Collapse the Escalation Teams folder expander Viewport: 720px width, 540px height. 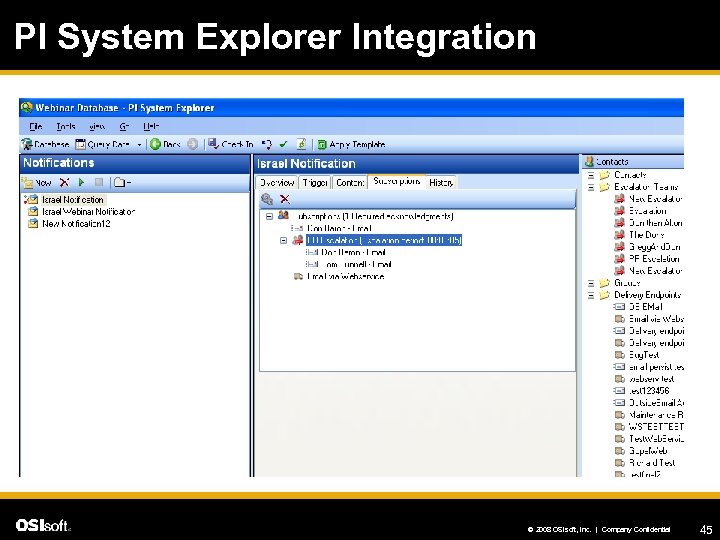[x=591, y=187]
